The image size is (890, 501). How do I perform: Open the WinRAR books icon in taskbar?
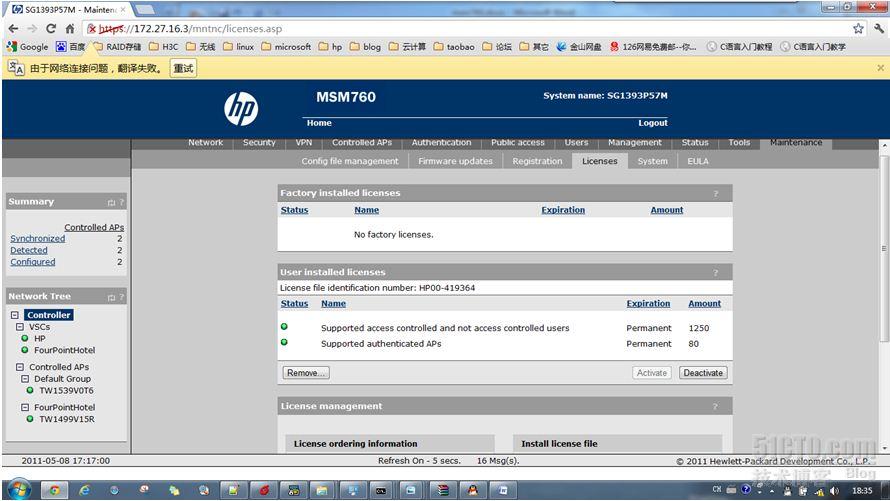coord(443,490)
